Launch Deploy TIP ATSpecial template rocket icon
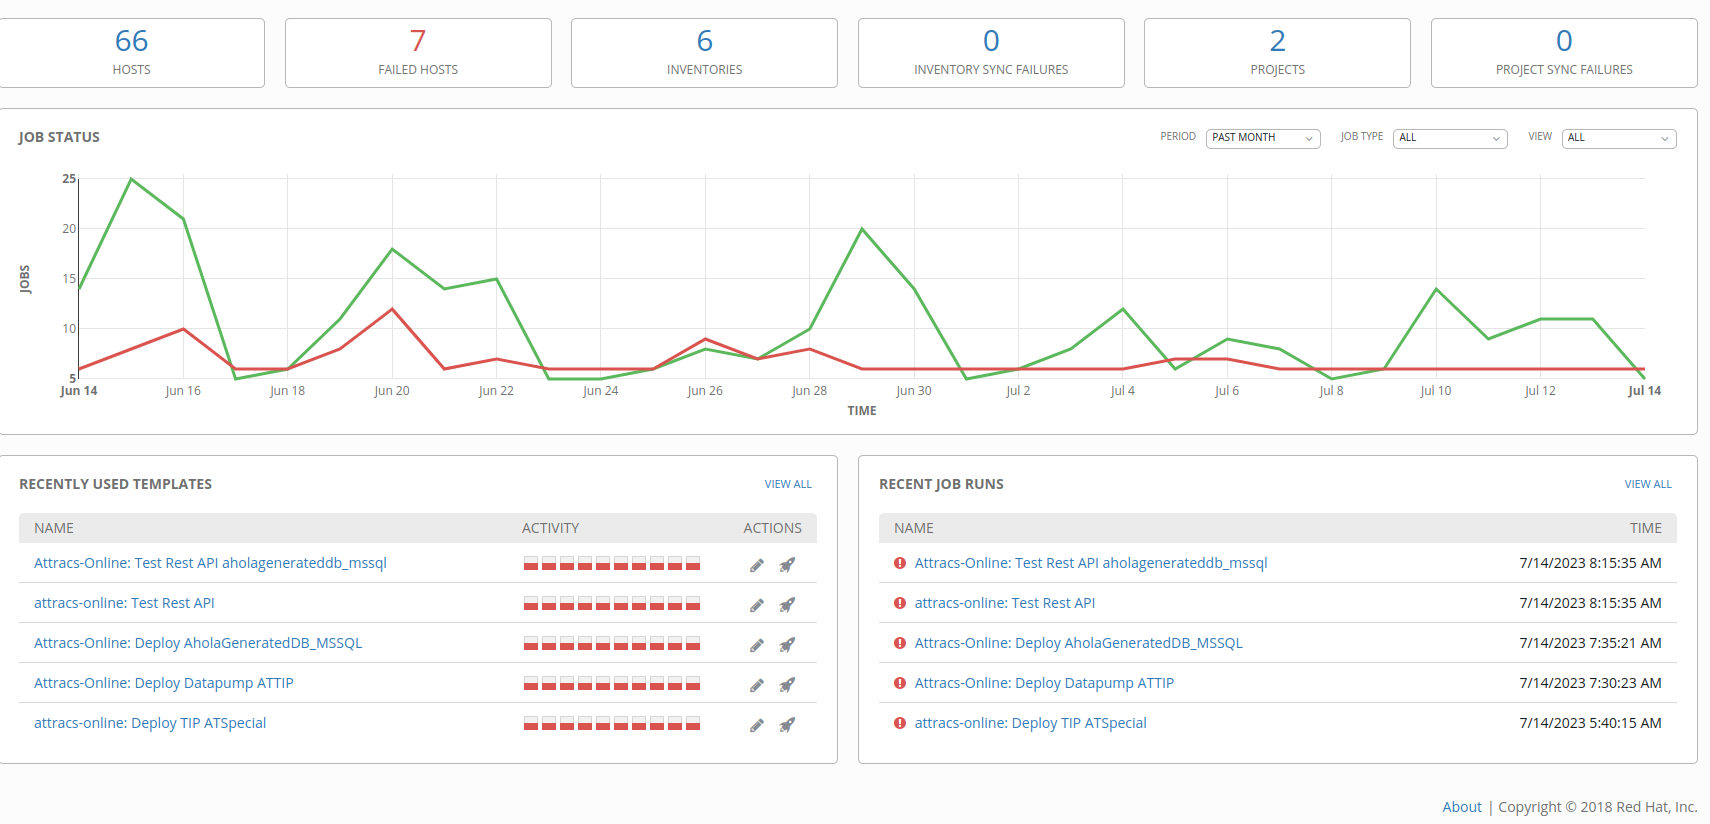Screen dimensions: 1710x824 coord(788,725)
